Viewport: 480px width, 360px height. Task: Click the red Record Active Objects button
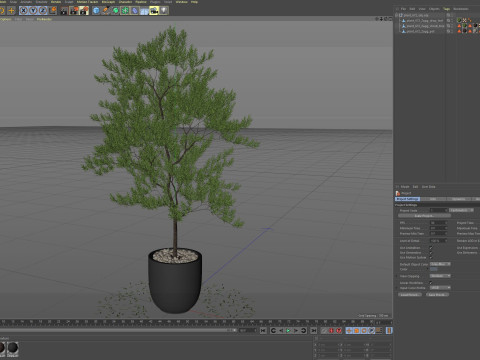[331, 331]
